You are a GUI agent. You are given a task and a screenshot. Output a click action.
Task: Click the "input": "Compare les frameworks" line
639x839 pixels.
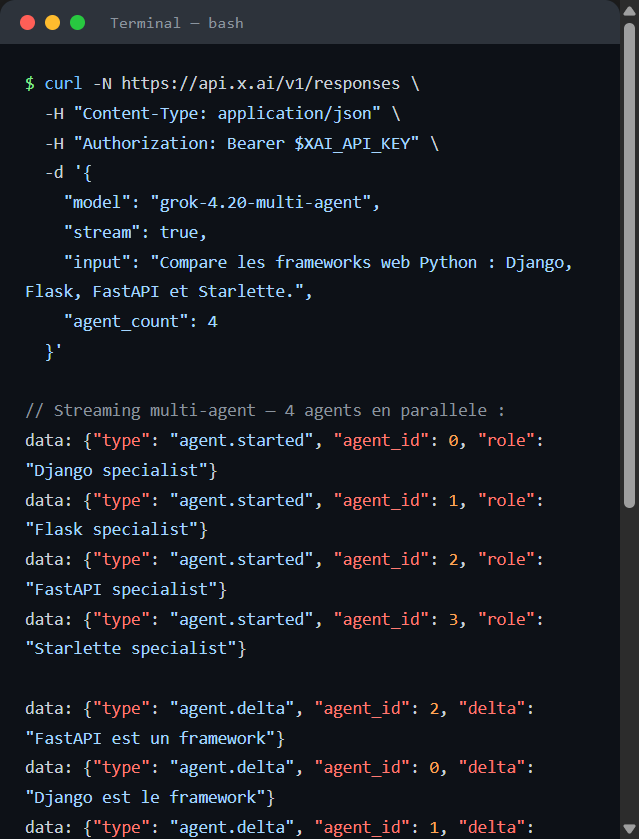[x=318, y=263]
